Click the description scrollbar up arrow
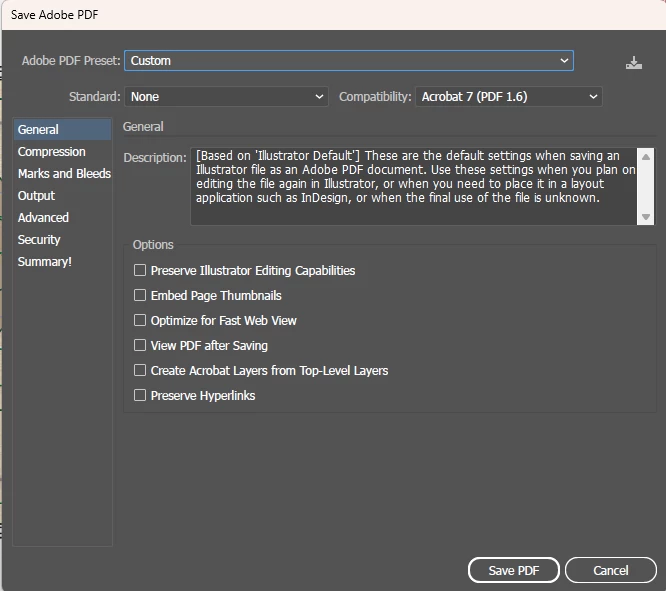The image size is (666, 591). [646, 157]
